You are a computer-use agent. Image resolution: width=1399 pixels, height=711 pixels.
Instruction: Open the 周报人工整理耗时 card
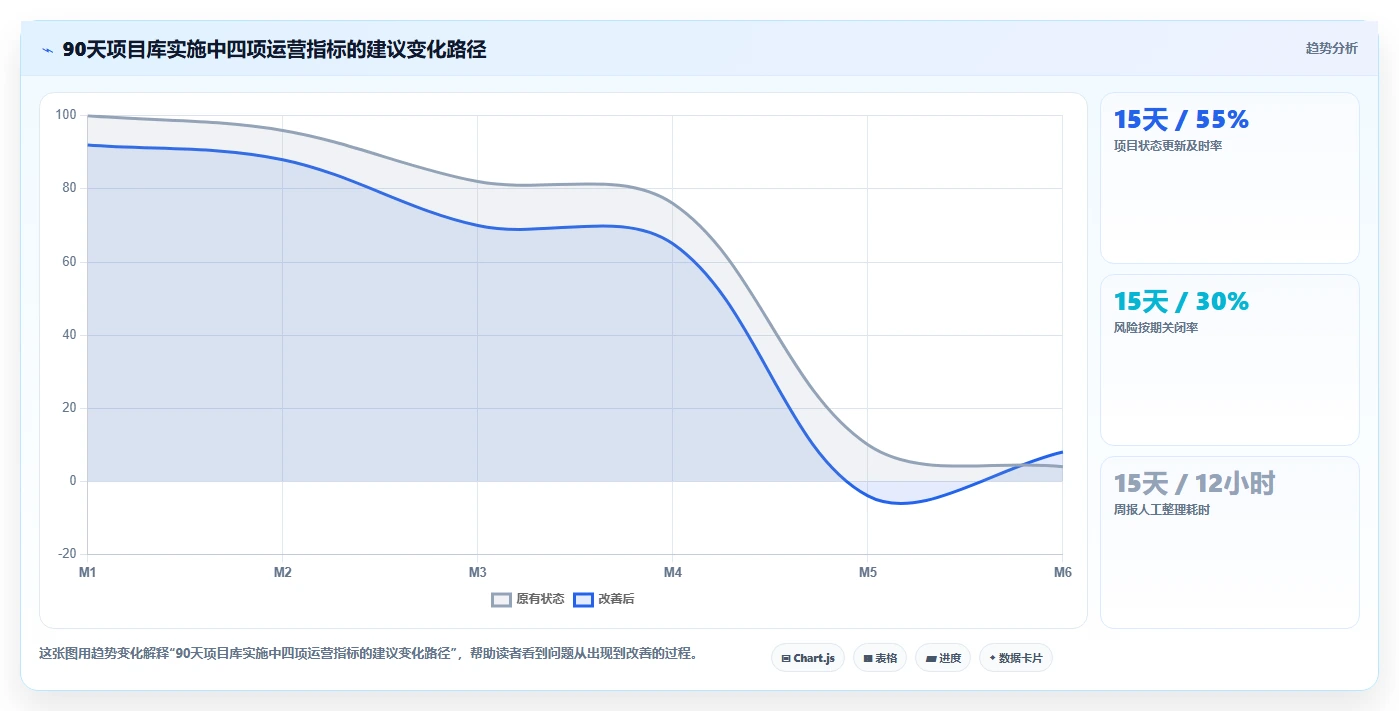(1230, 542)
